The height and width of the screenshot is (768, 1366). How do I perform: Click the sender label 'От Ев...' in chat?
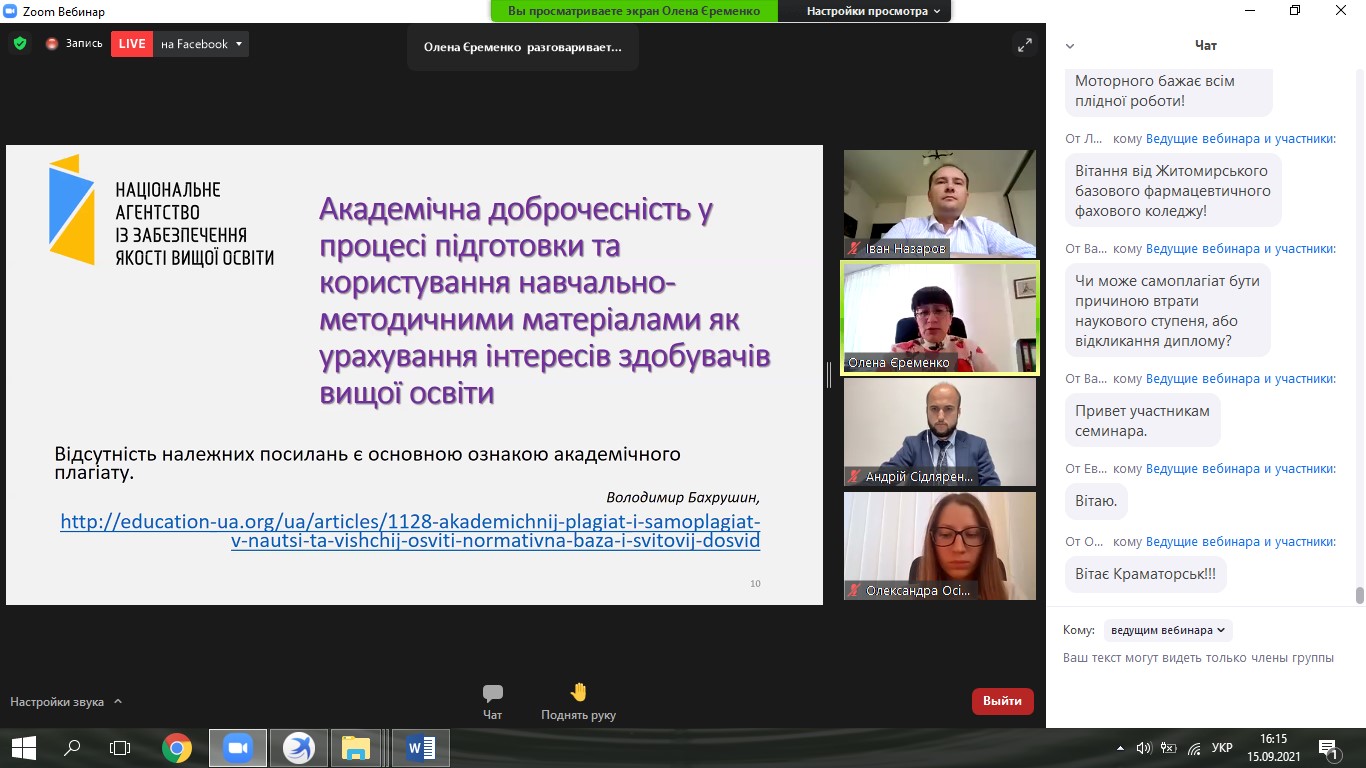1086,469
